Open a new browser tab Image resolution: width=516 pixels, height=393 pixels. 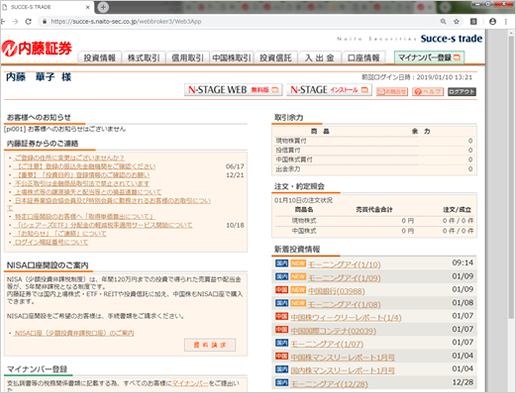(103, 7)
